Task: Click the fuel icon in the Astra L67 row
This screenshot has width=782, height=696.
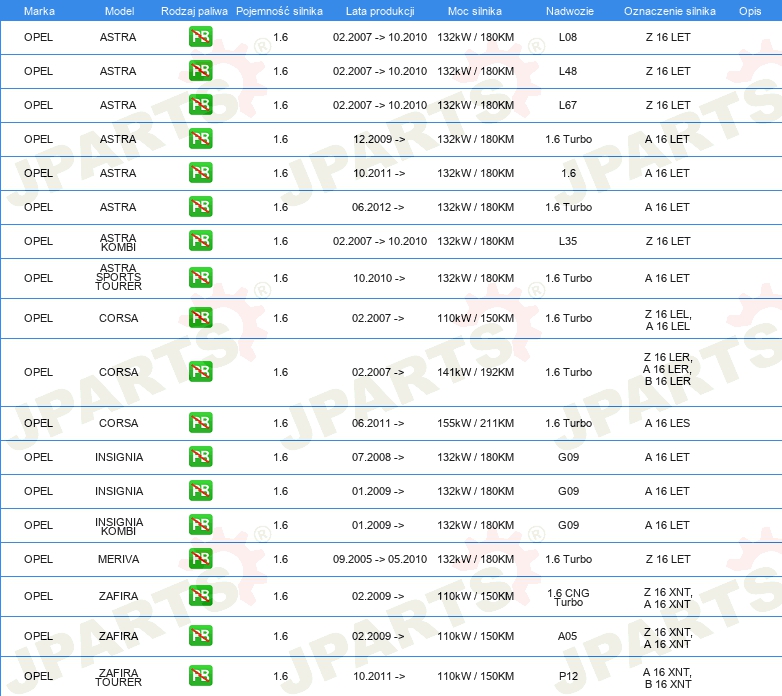Action: coord(200,105)
